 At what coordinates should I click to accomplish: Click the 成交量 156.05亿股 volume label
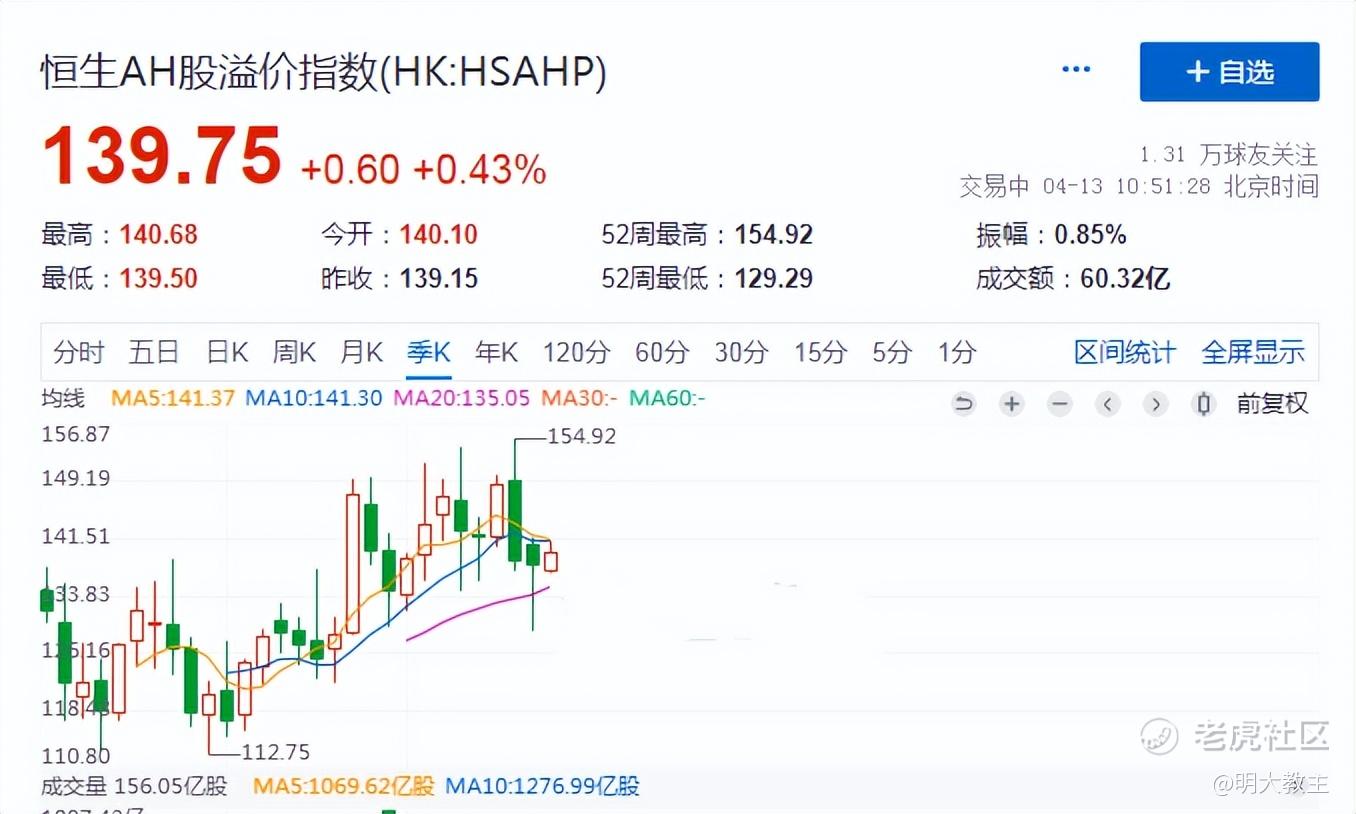point(134,786)
